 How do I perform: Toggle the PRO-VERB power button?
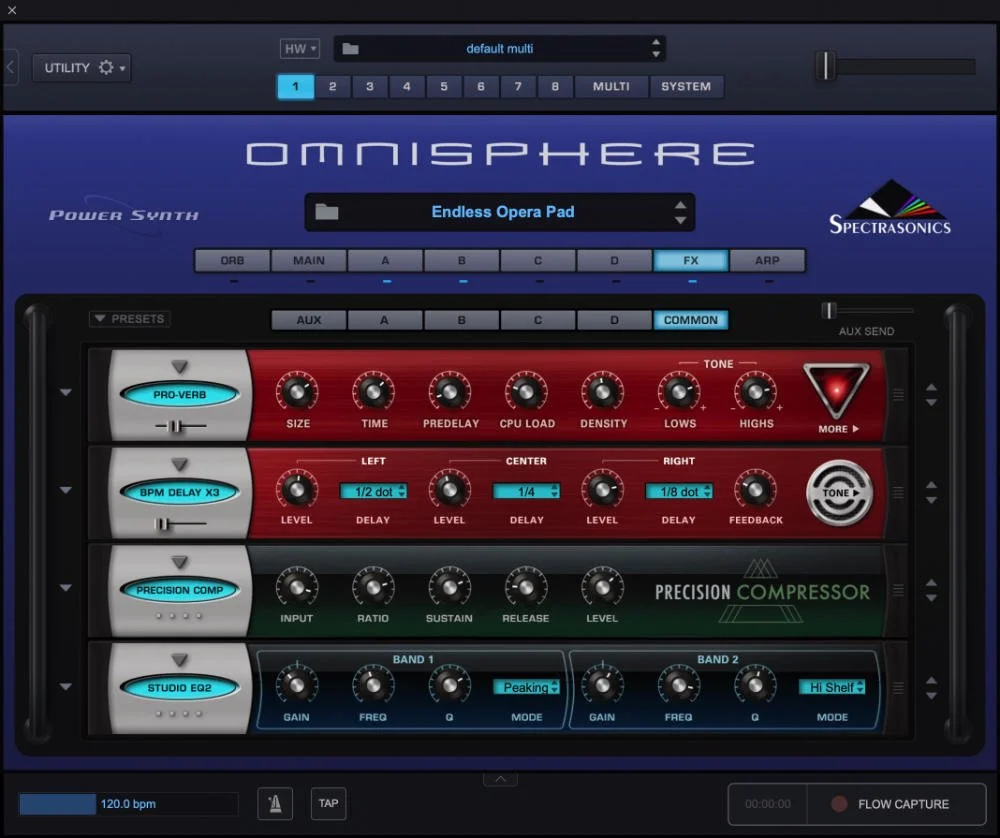(x=179, y=395)
